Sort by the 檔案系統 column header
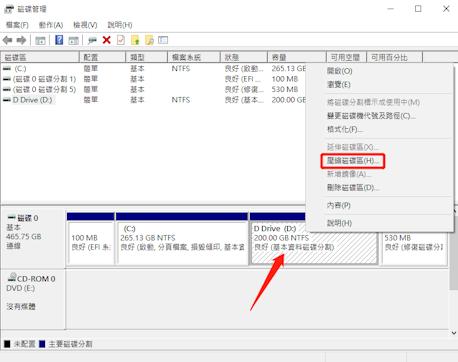This screenshot has width=458, height=362. pos(194,57)
